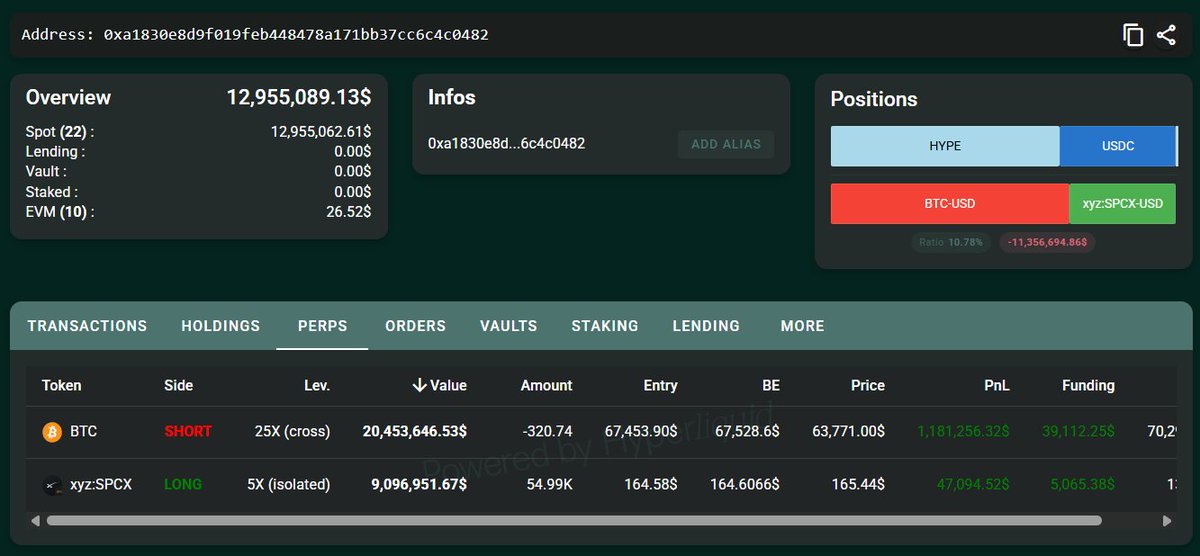Click the SHORT side label for BTC
This screenshot has height=556, width=1200.
click(188, 432)
